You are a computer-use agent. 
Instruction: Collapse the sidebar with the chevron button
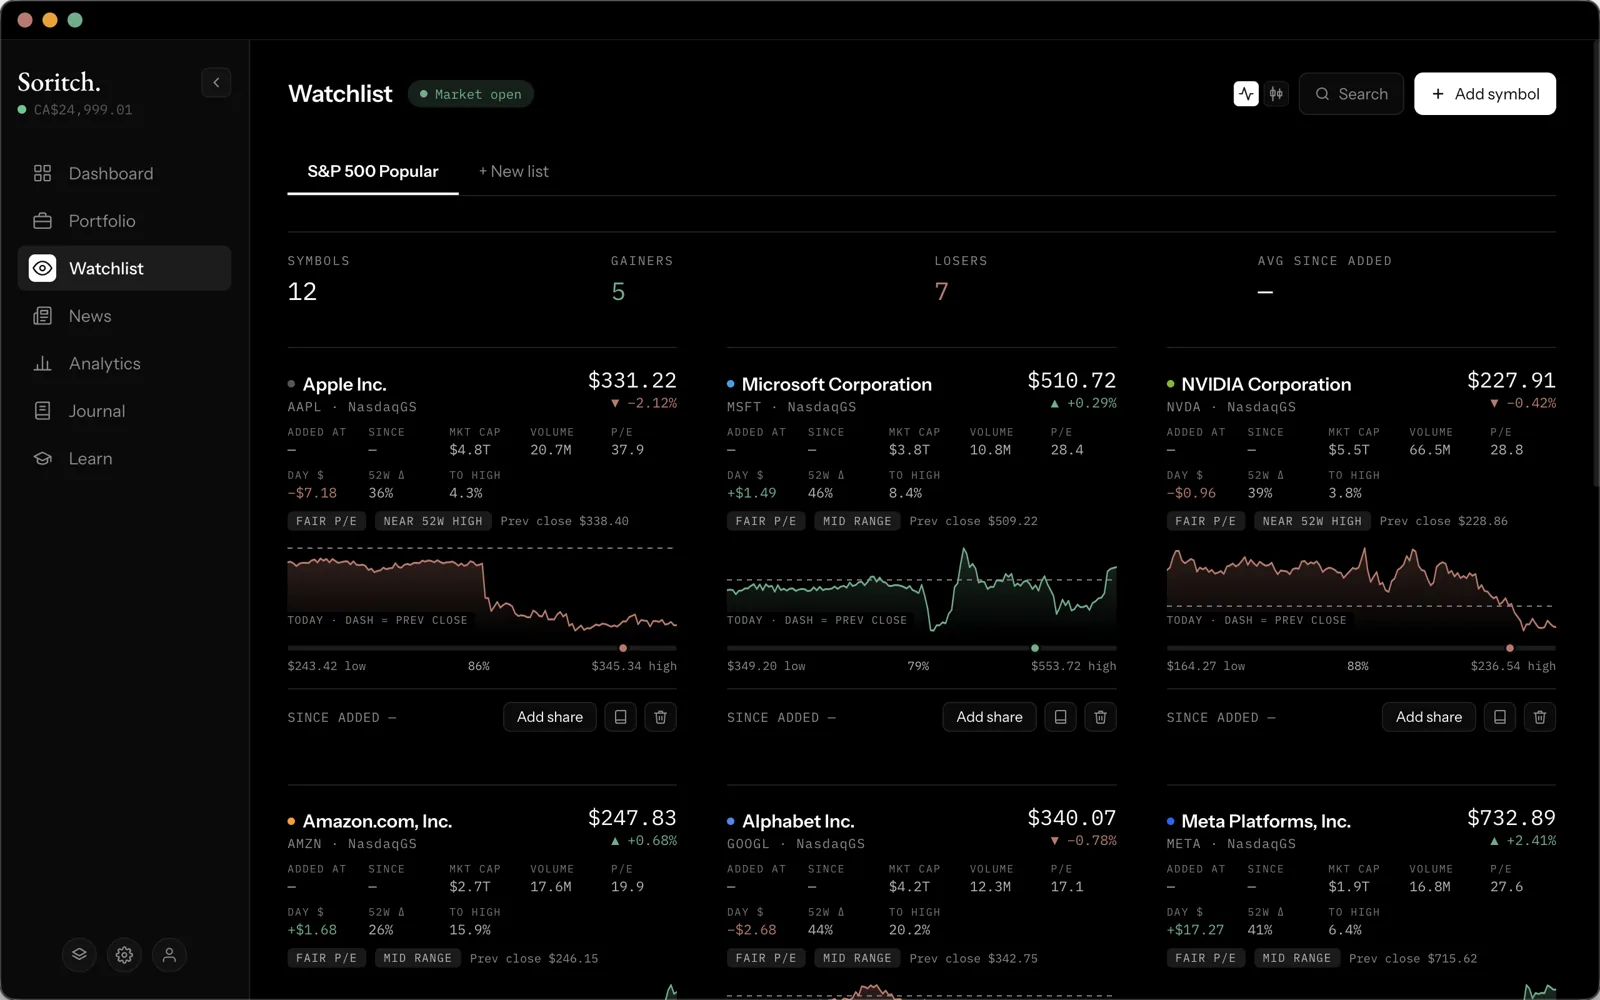pos(216,83)
